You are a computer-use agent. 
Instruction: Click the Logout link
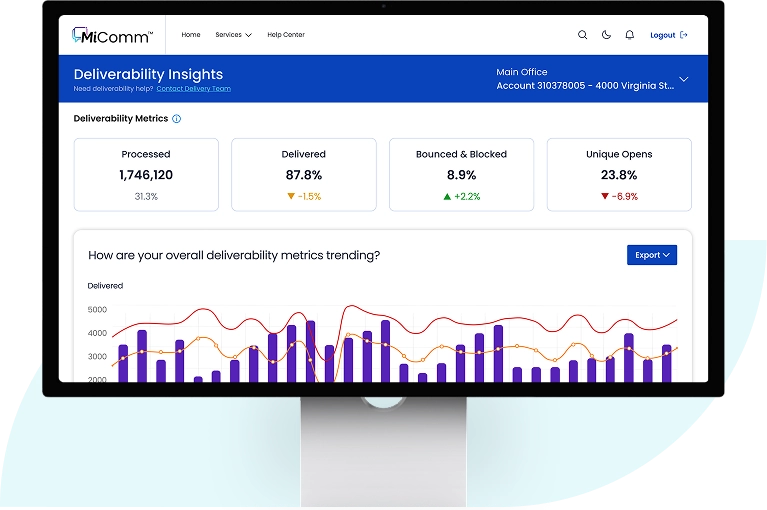coord(662,35)
